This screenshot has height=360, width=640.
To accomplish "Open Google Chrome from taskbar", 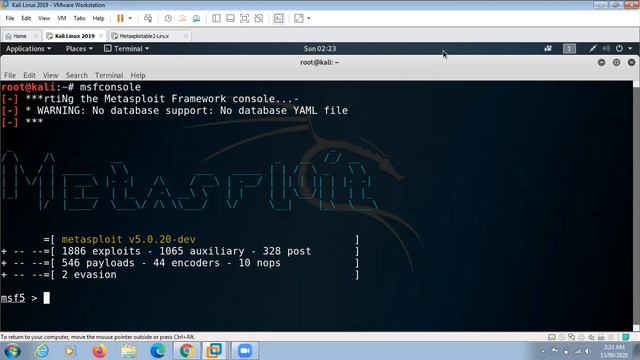I will 187,351.
